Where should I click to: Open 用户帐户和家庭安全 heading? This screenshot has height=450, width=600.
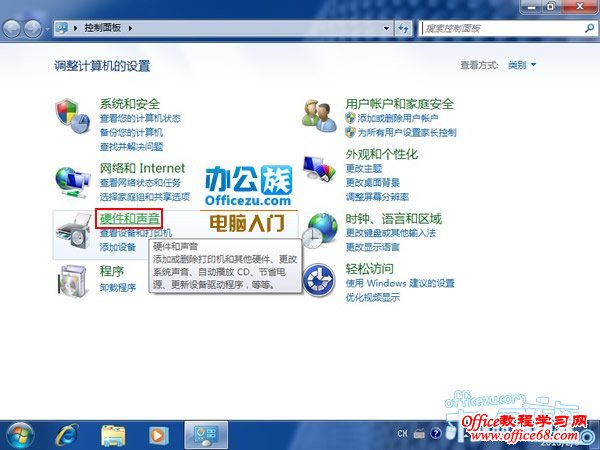[x=399, y=104]
